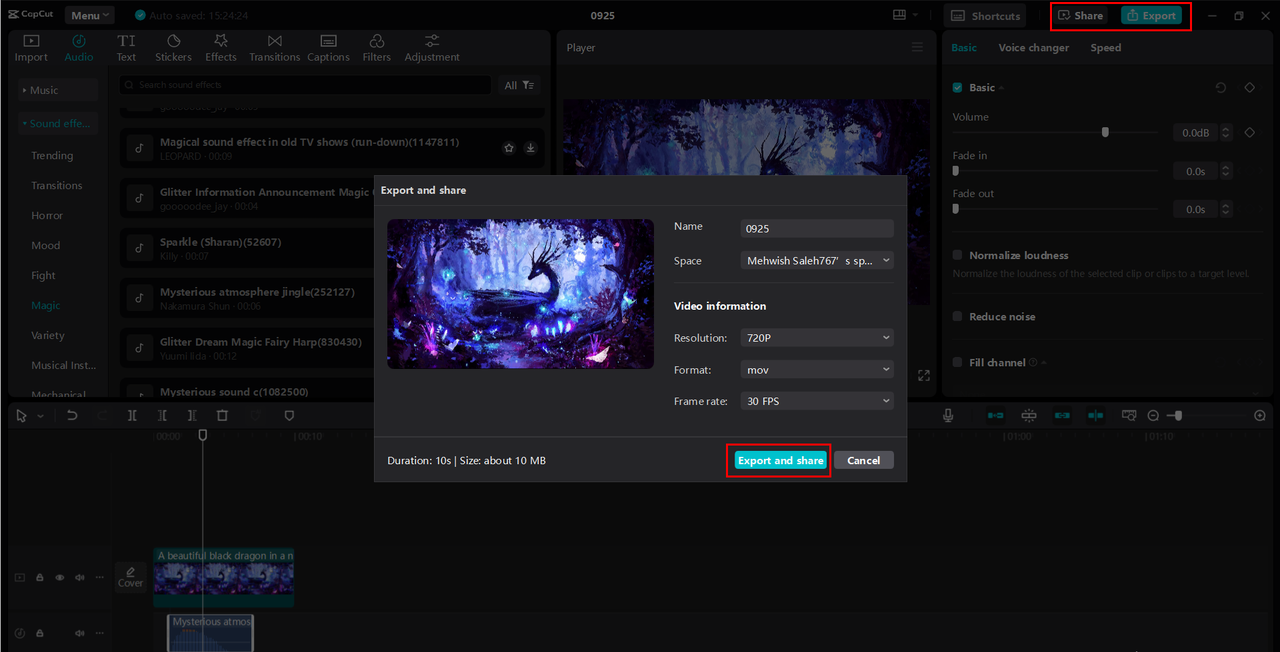Open the Format mov dropdown

[817, 369]
